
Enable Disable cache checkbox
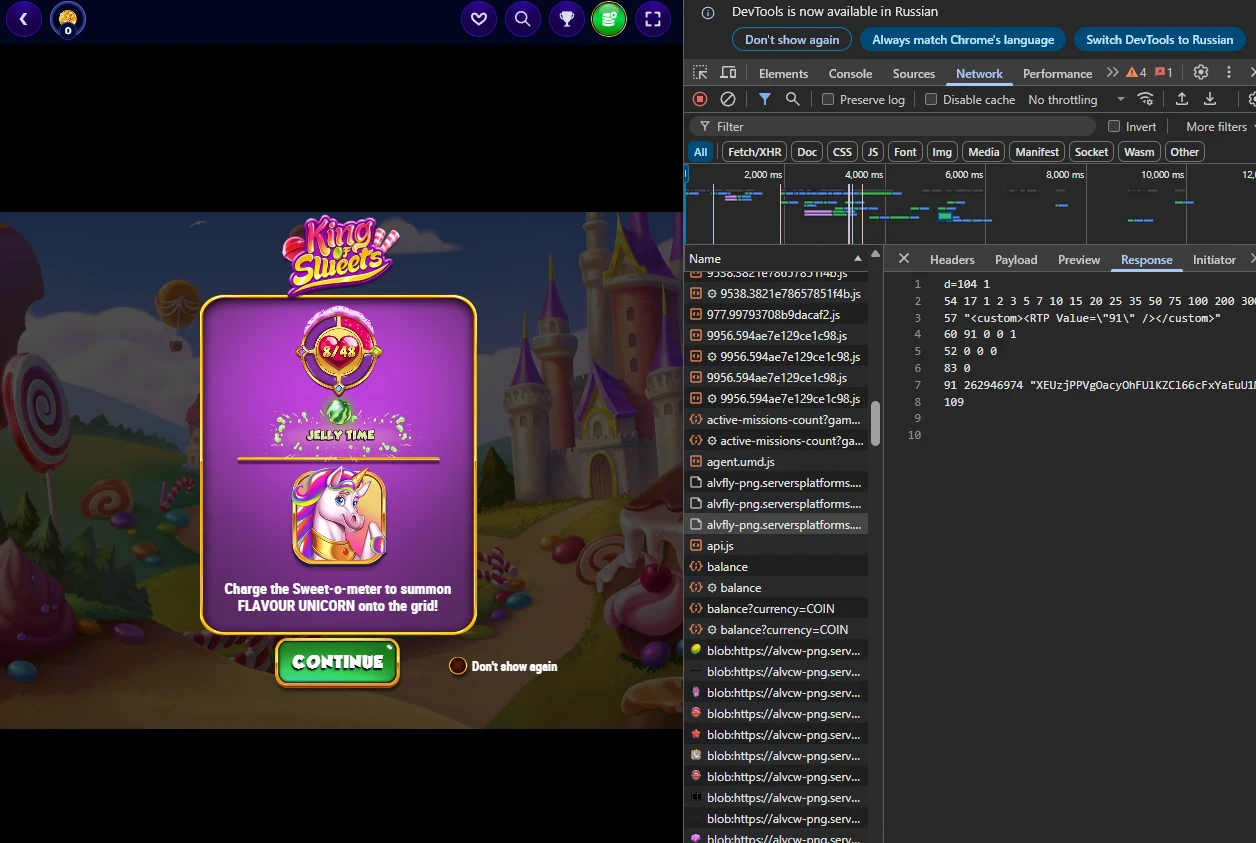pos(931,99)
